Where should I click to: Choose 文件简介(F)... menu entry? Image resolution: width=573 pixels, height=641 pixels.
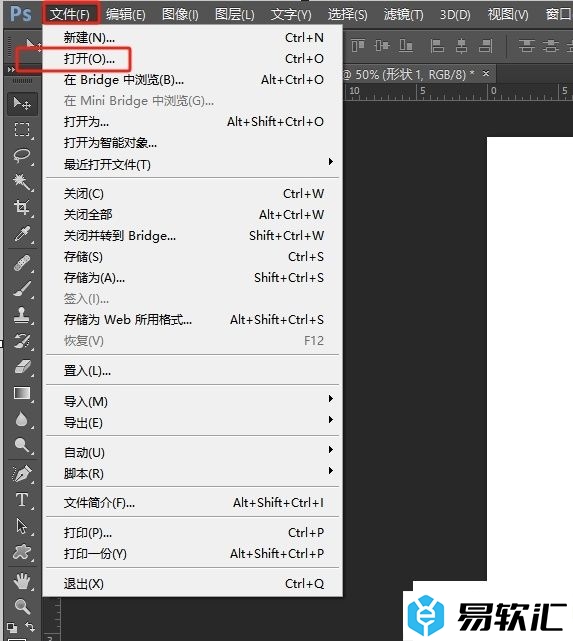[192, 502]
